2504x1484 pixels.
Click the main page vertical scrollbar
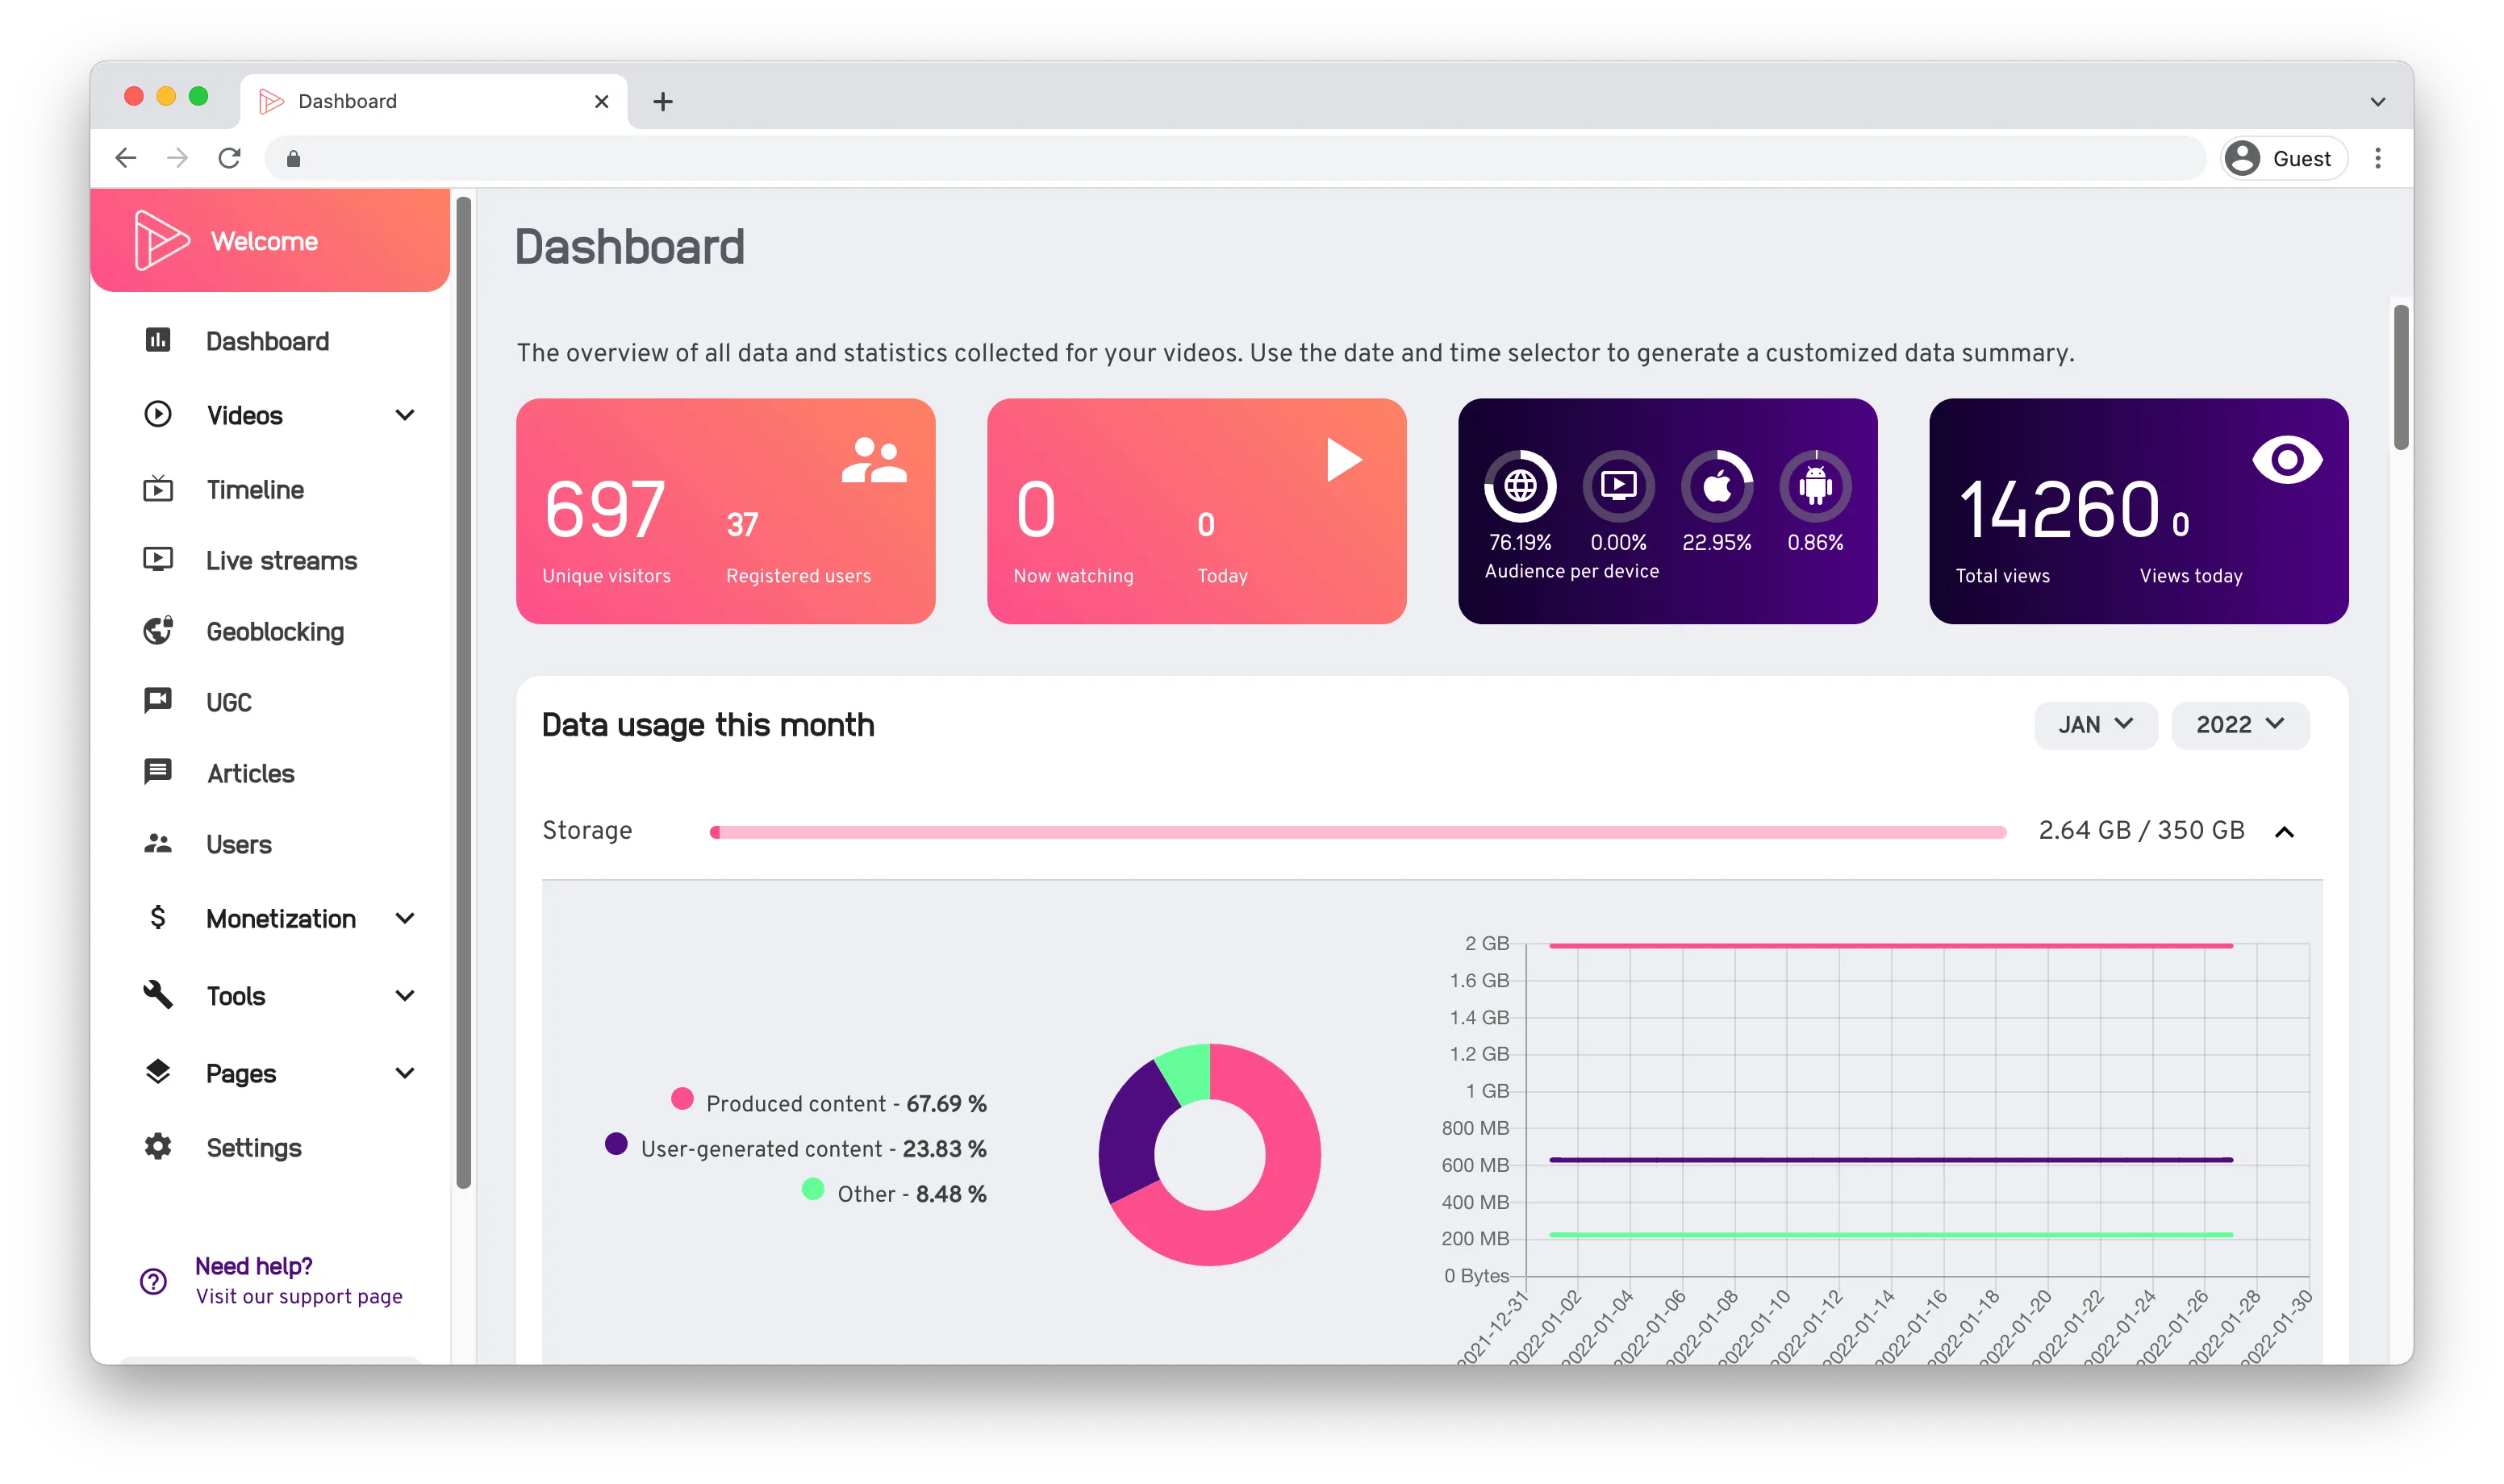click(x=2400, y=377)
